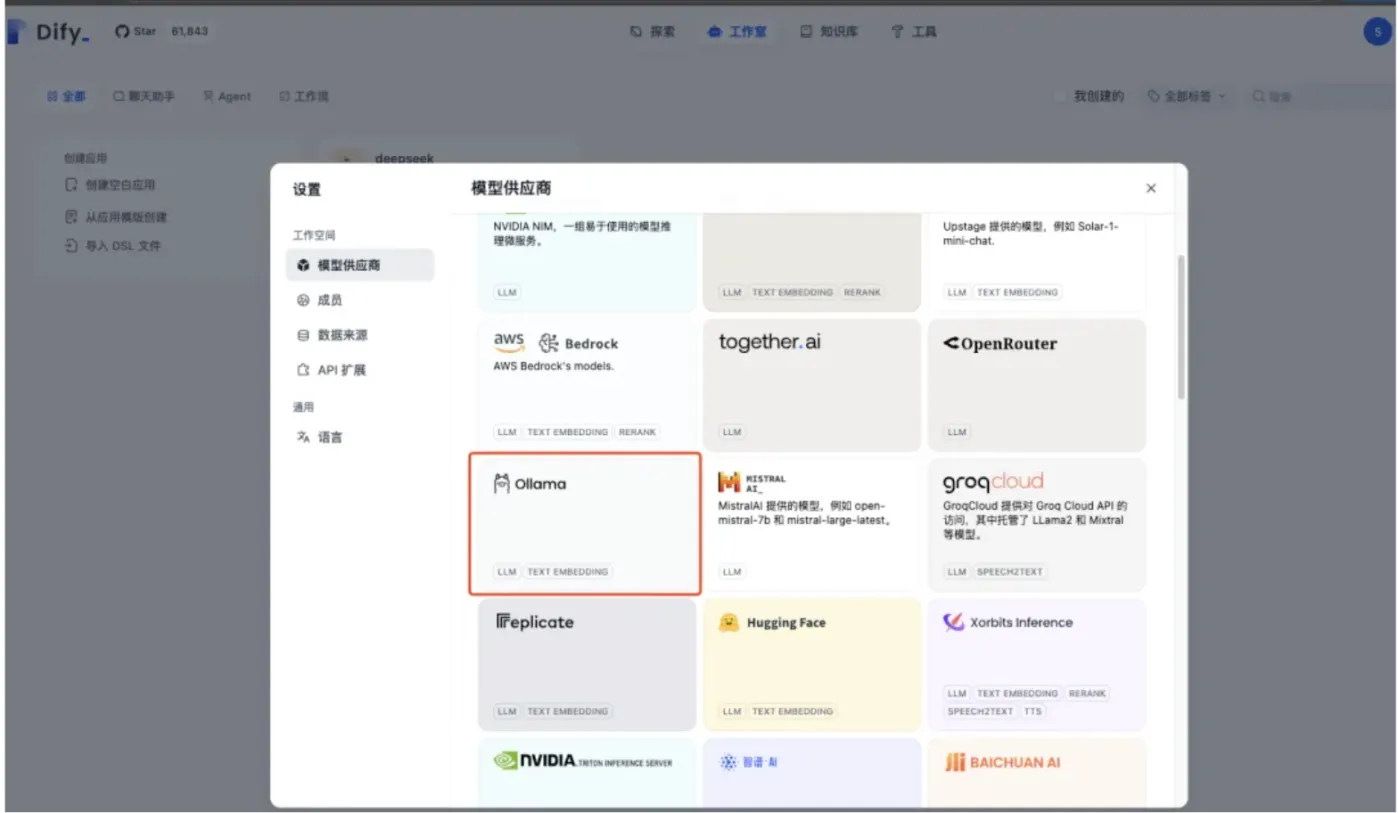This screenshot has width=1398, height=813.
Task: Click the 语言 translate icon
Action: tap(303, 437)
